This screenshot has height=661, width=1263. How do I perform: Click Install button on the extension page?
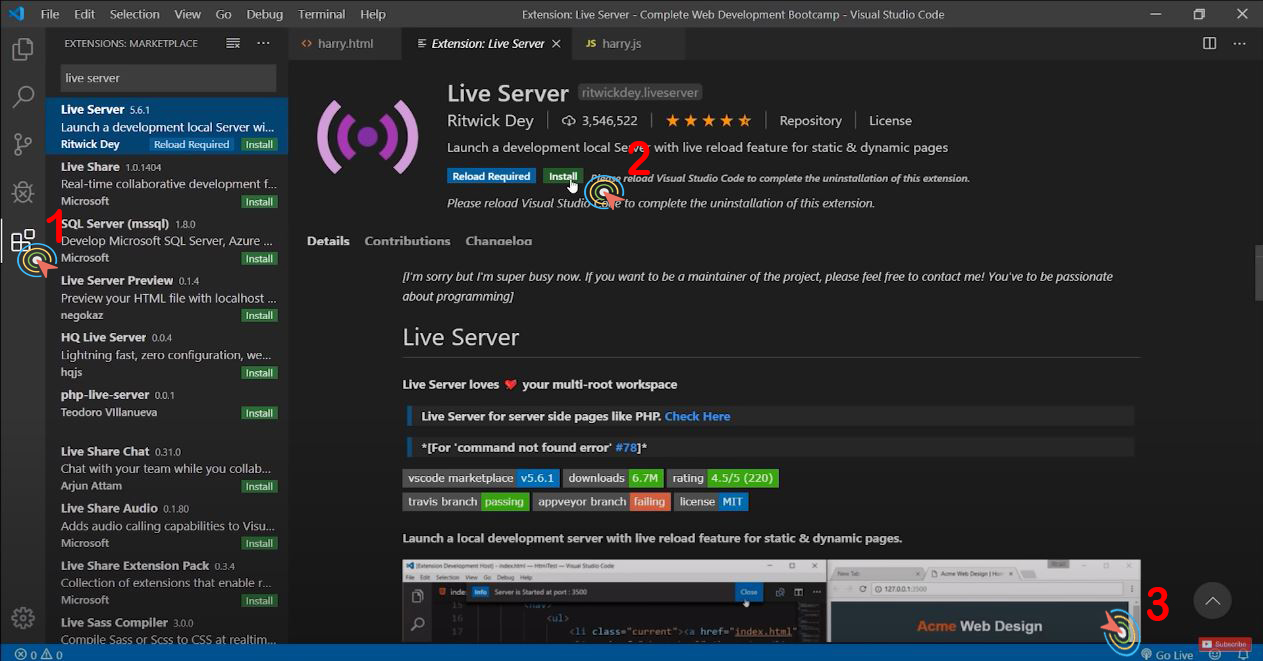(563, 177)
